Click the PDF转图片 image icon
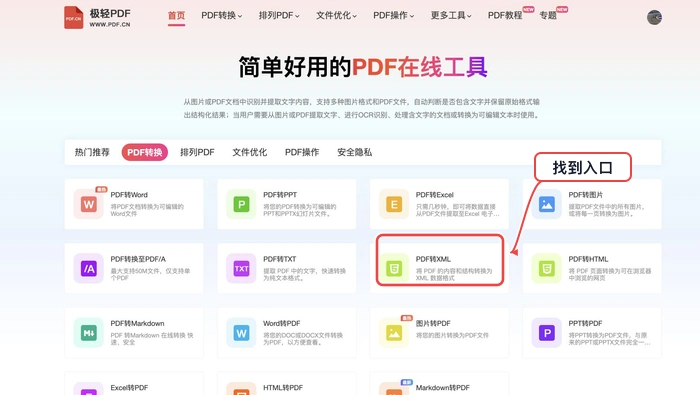 tap(546, 204)
